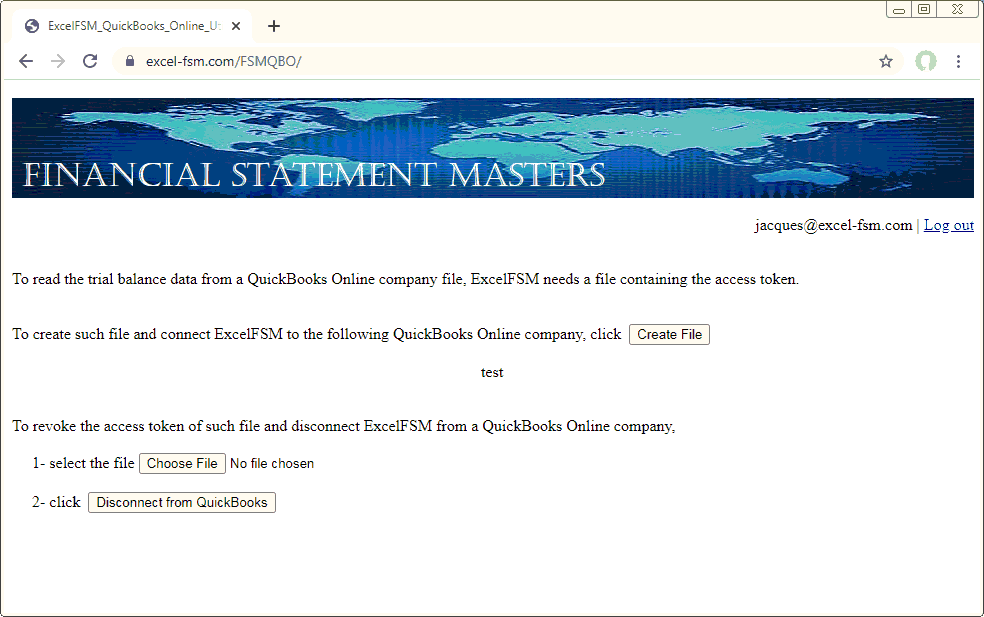This screenshot has width=984, height=617.
Task: Click the globe favicon on the tab
Action: coord(31,26)
